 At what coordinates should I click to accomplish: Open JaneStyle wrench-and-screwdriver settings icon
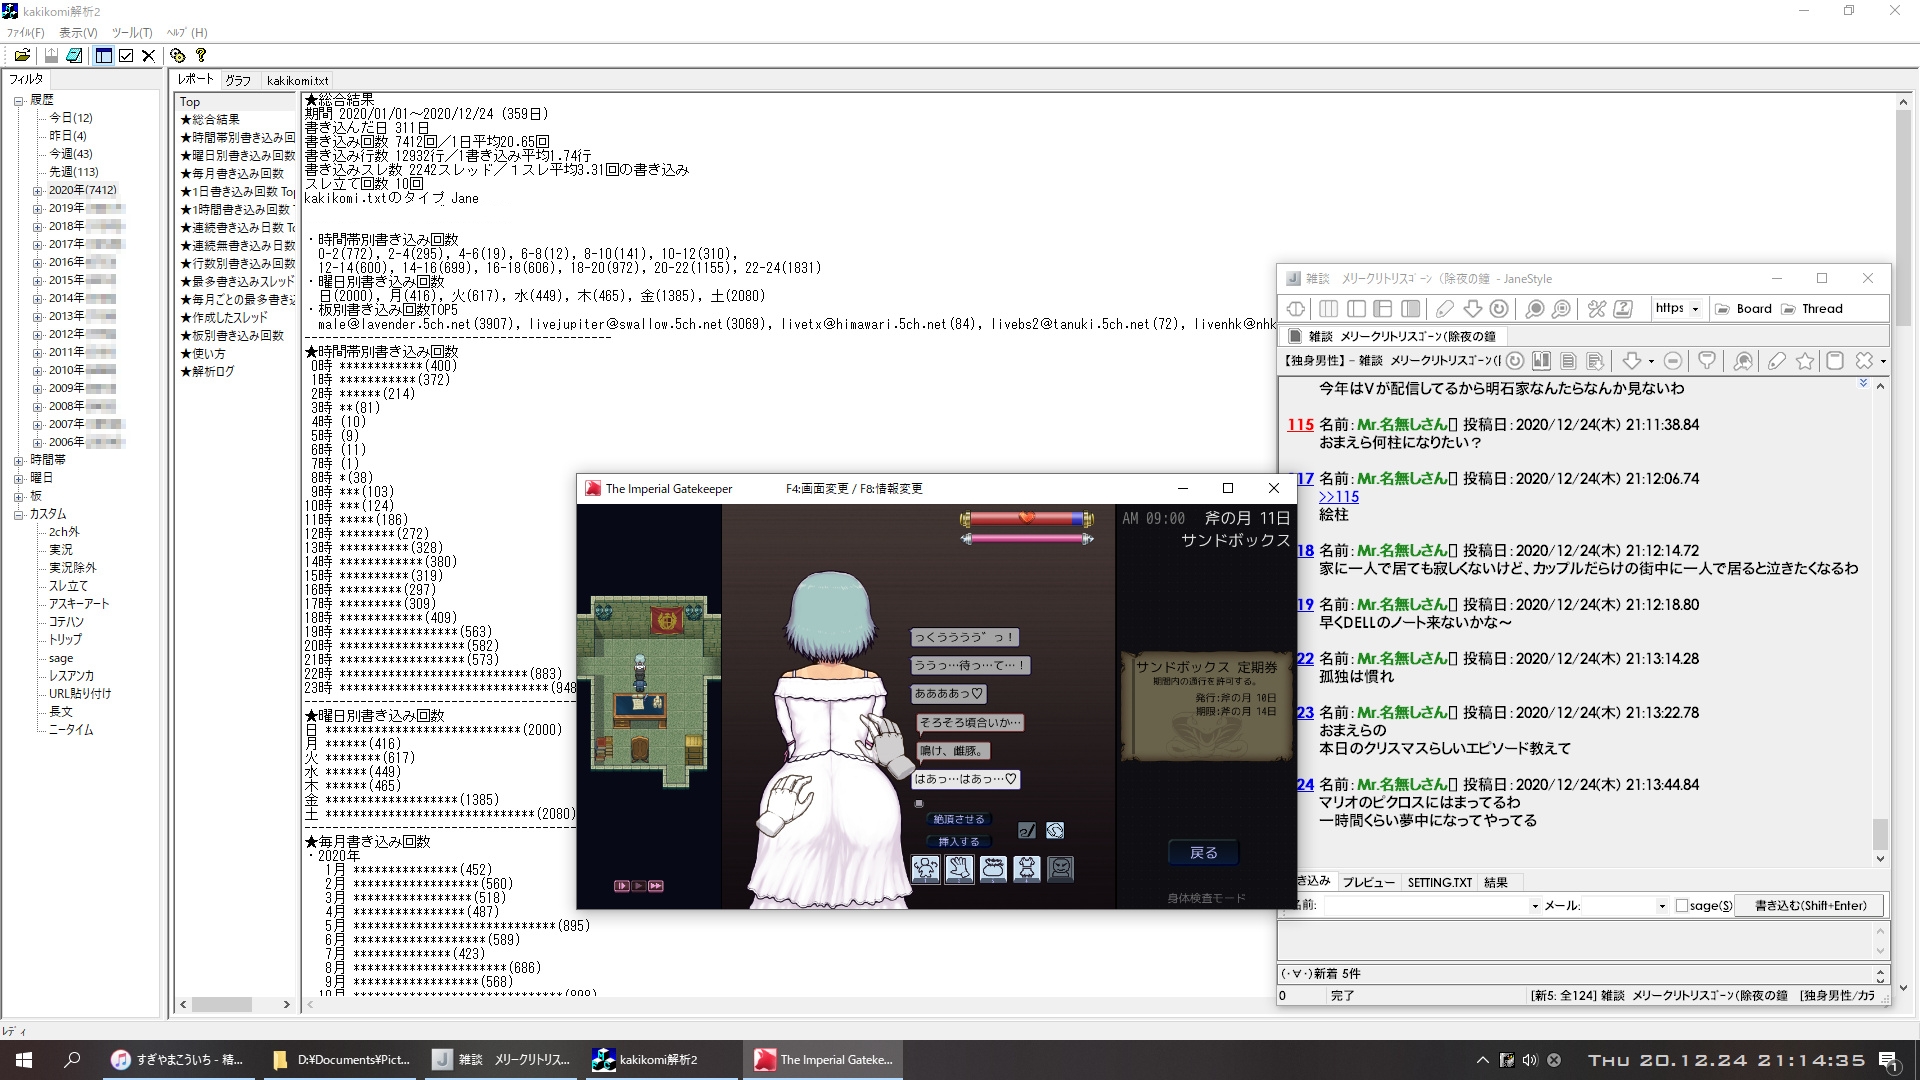[x=1597, y=309]
